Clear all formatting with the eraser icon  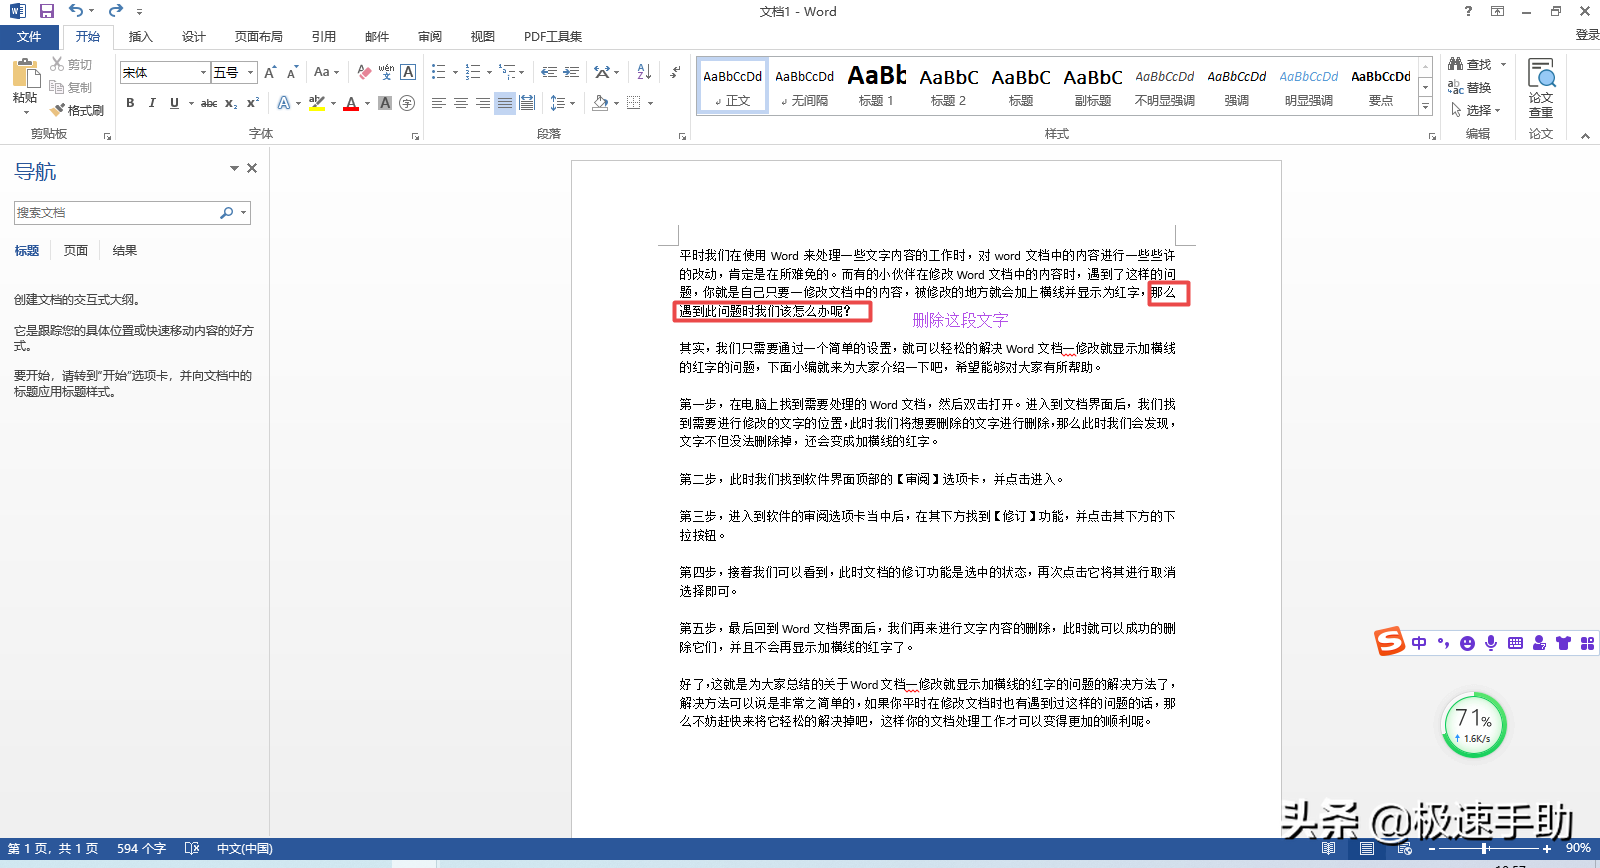pyautogui.click(x=364, y=72)
